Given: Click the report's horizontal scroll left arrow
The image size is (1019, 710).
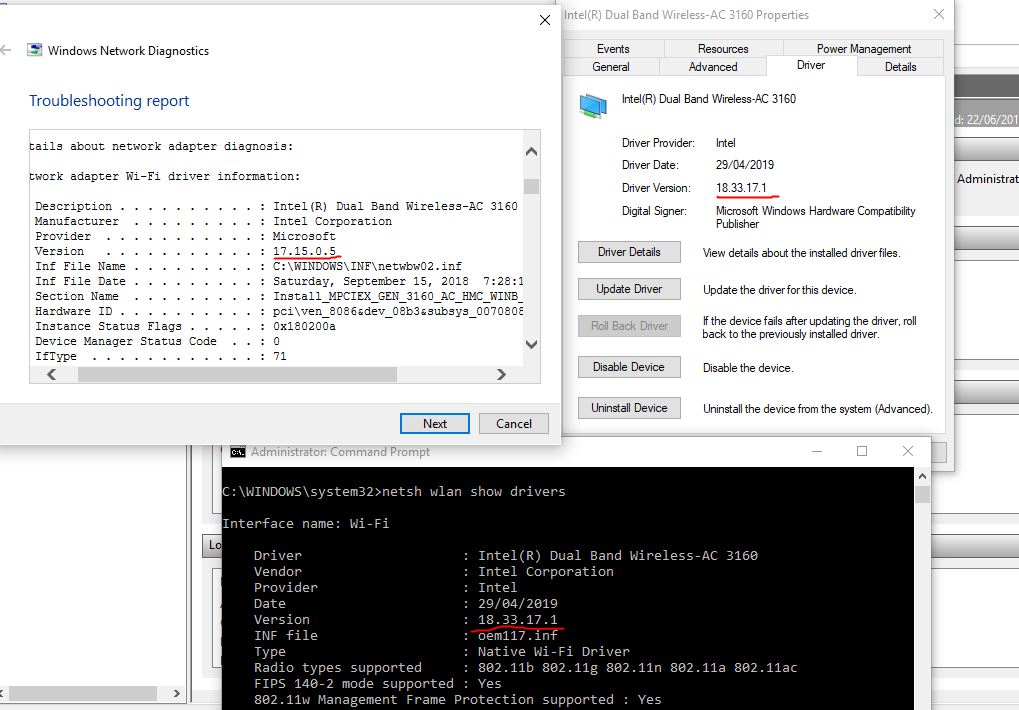Looking at the screenshot, I should click(x=51, y=374).
